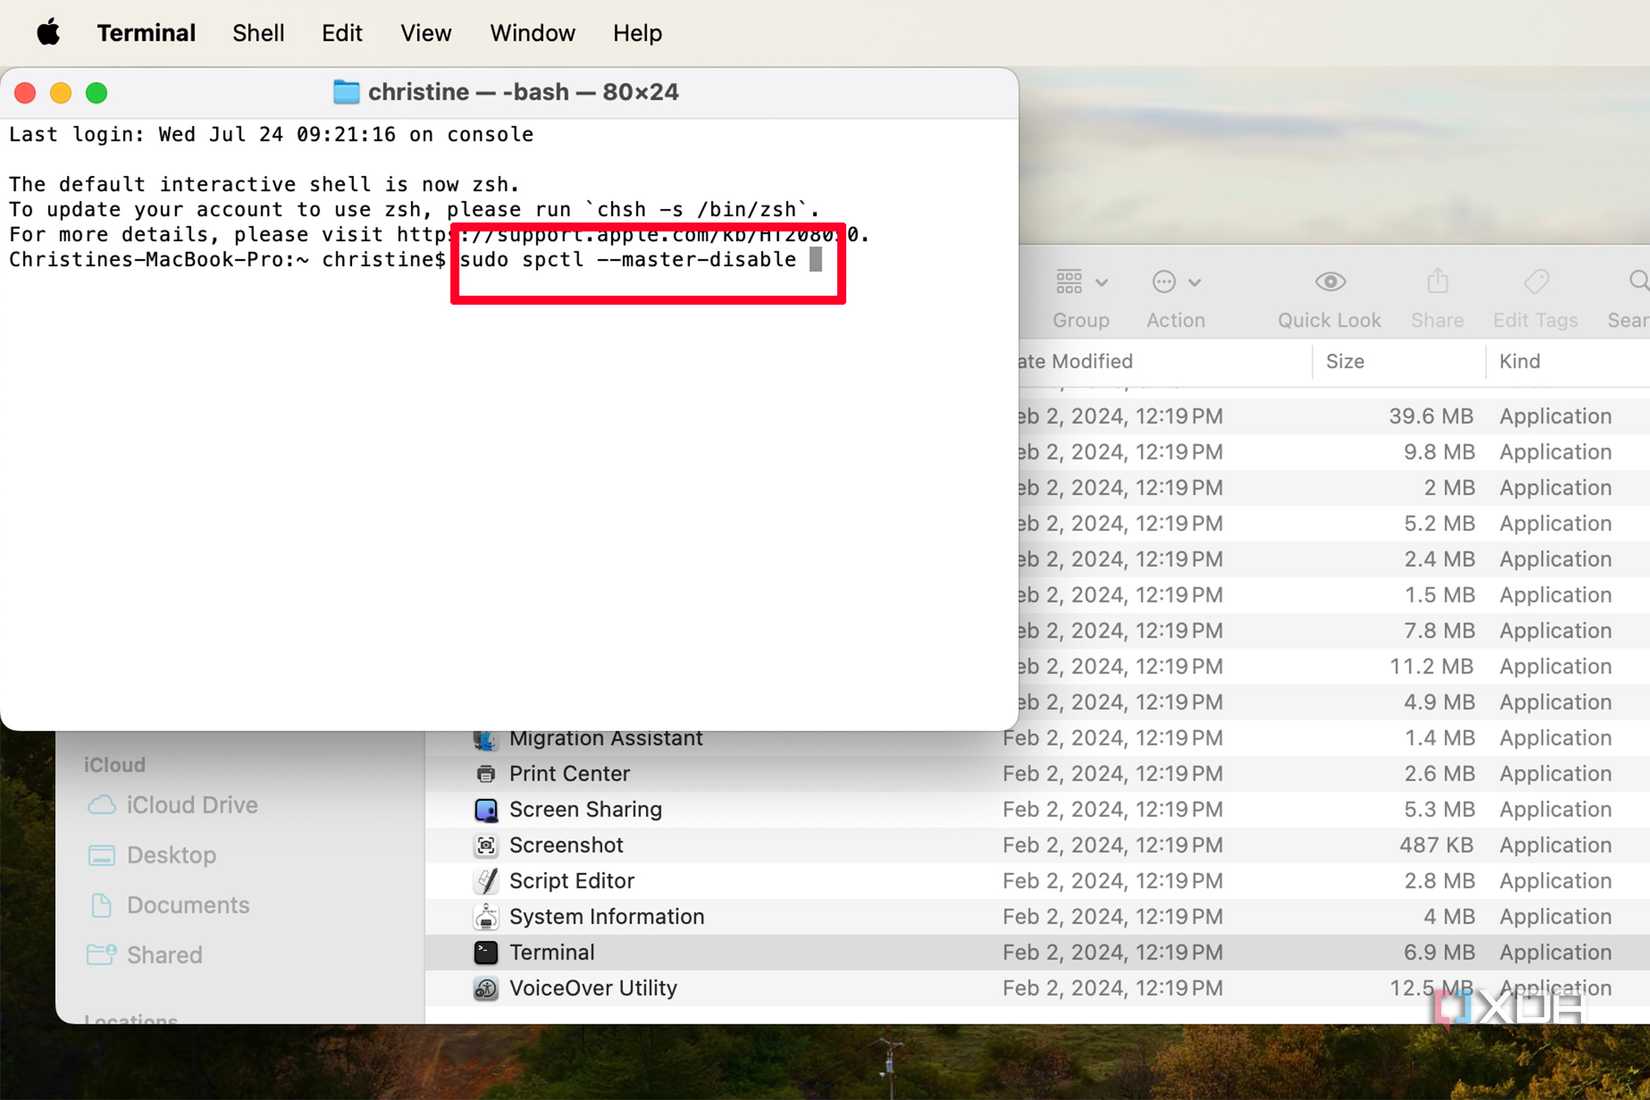
Task: Click the VoiceOver Utility app icon
Action: [487, 988]
